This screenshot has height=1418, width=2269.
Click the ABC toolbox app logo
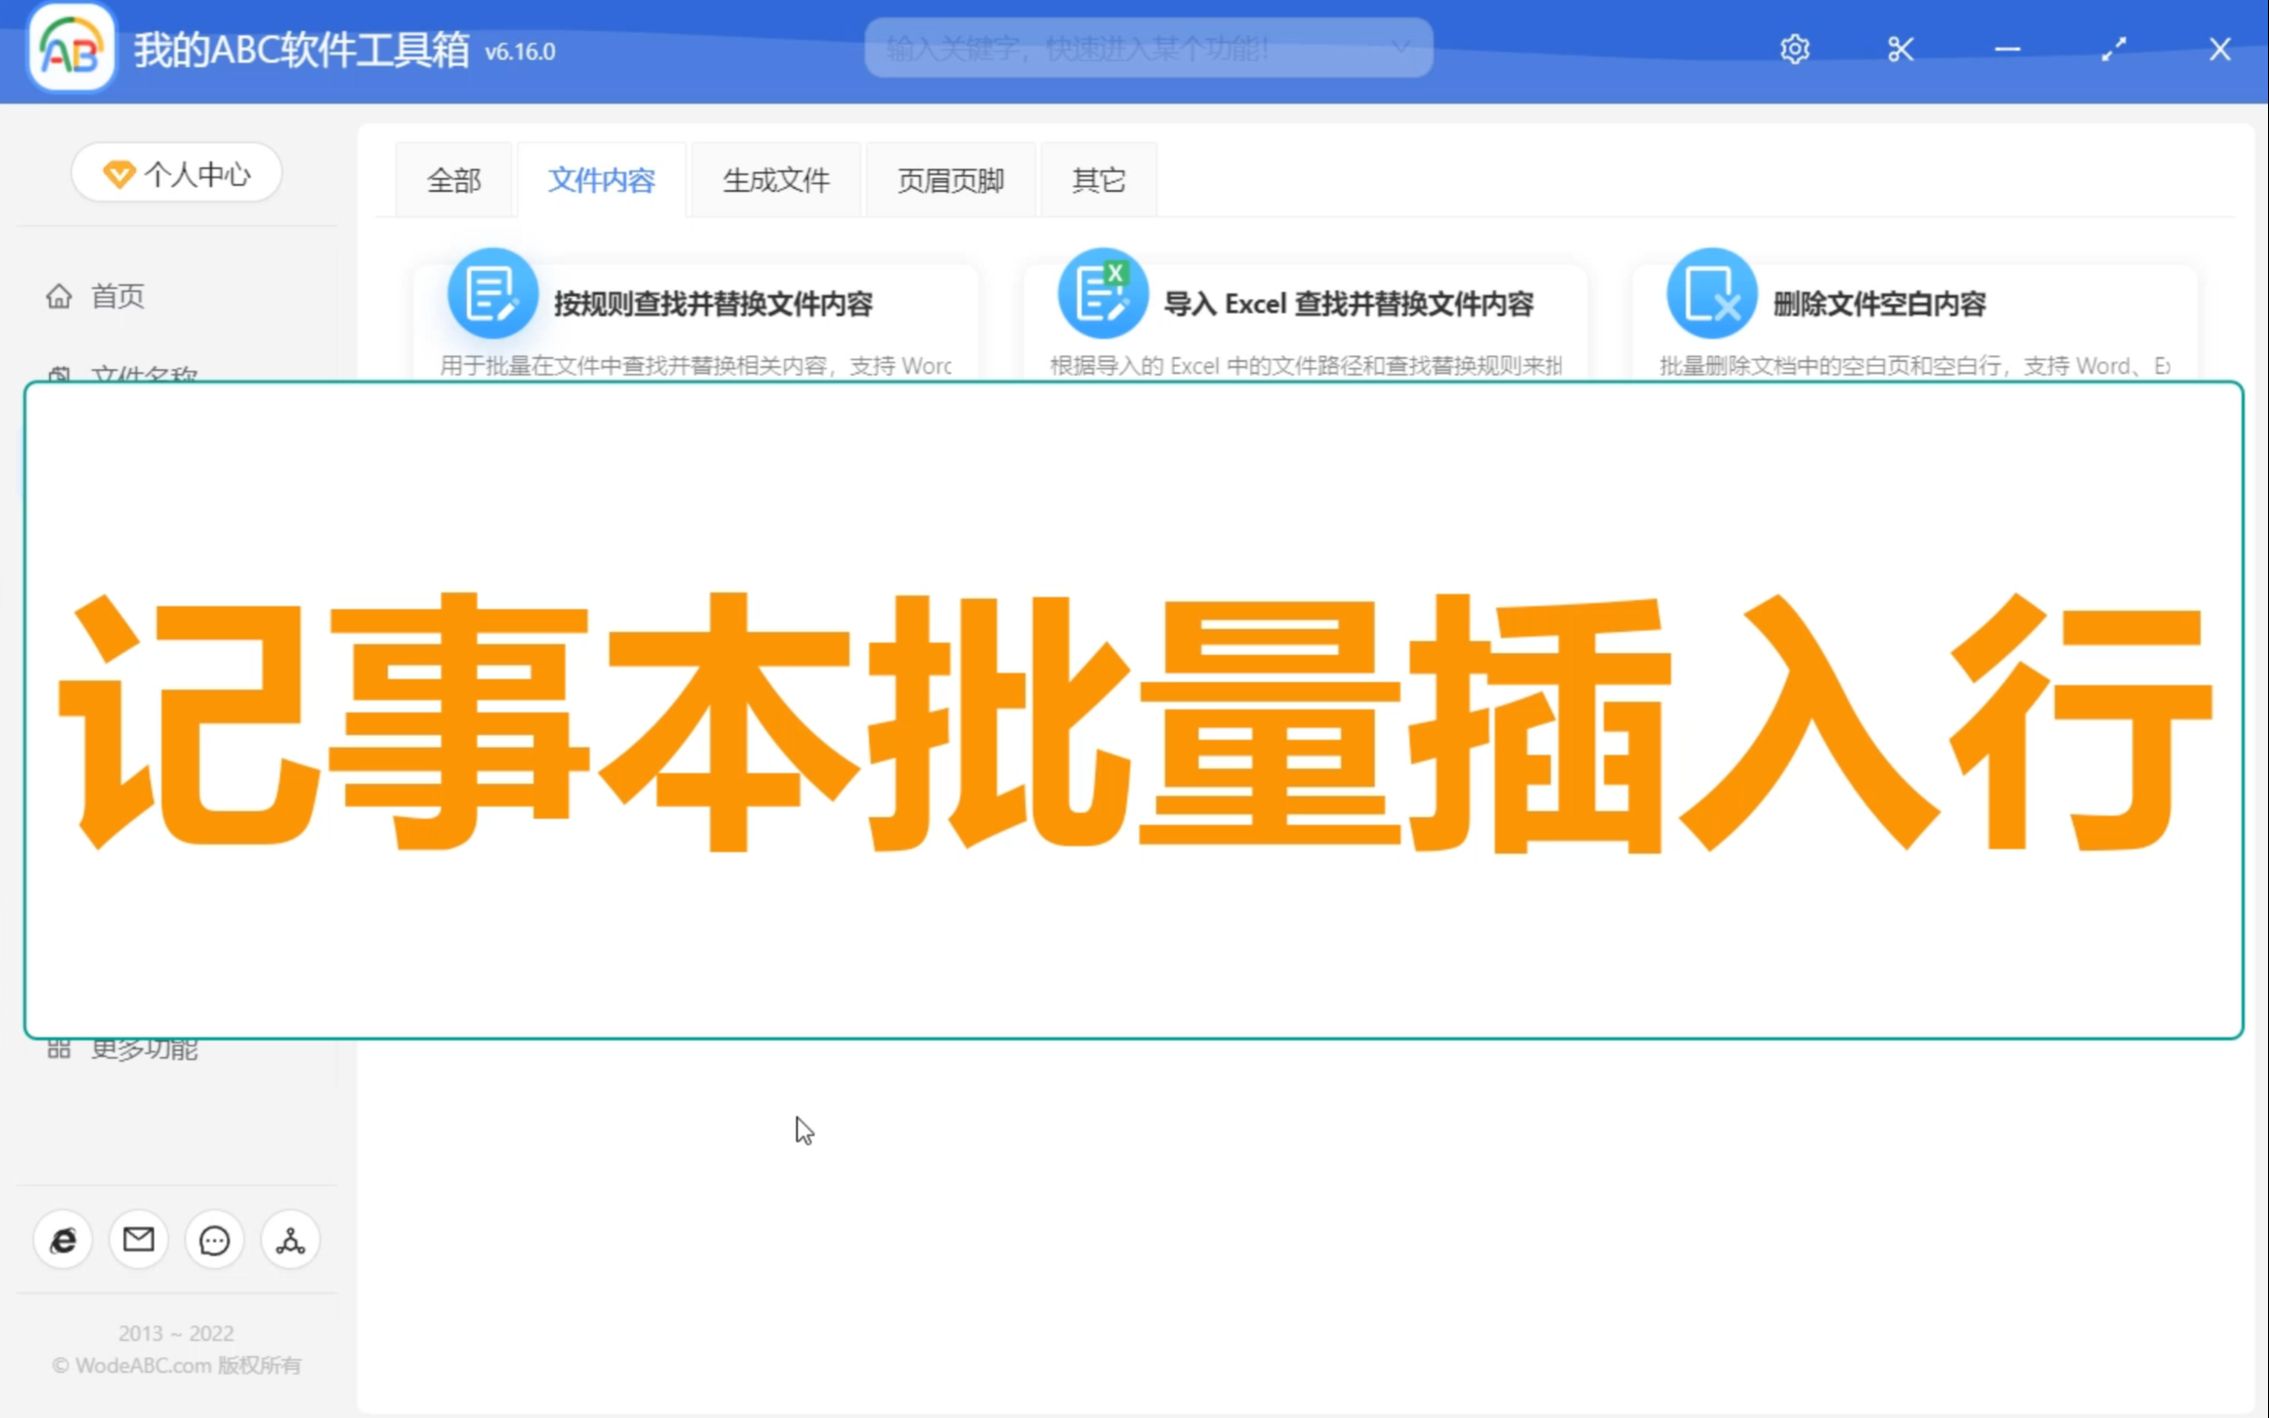[x=71, y=47]
